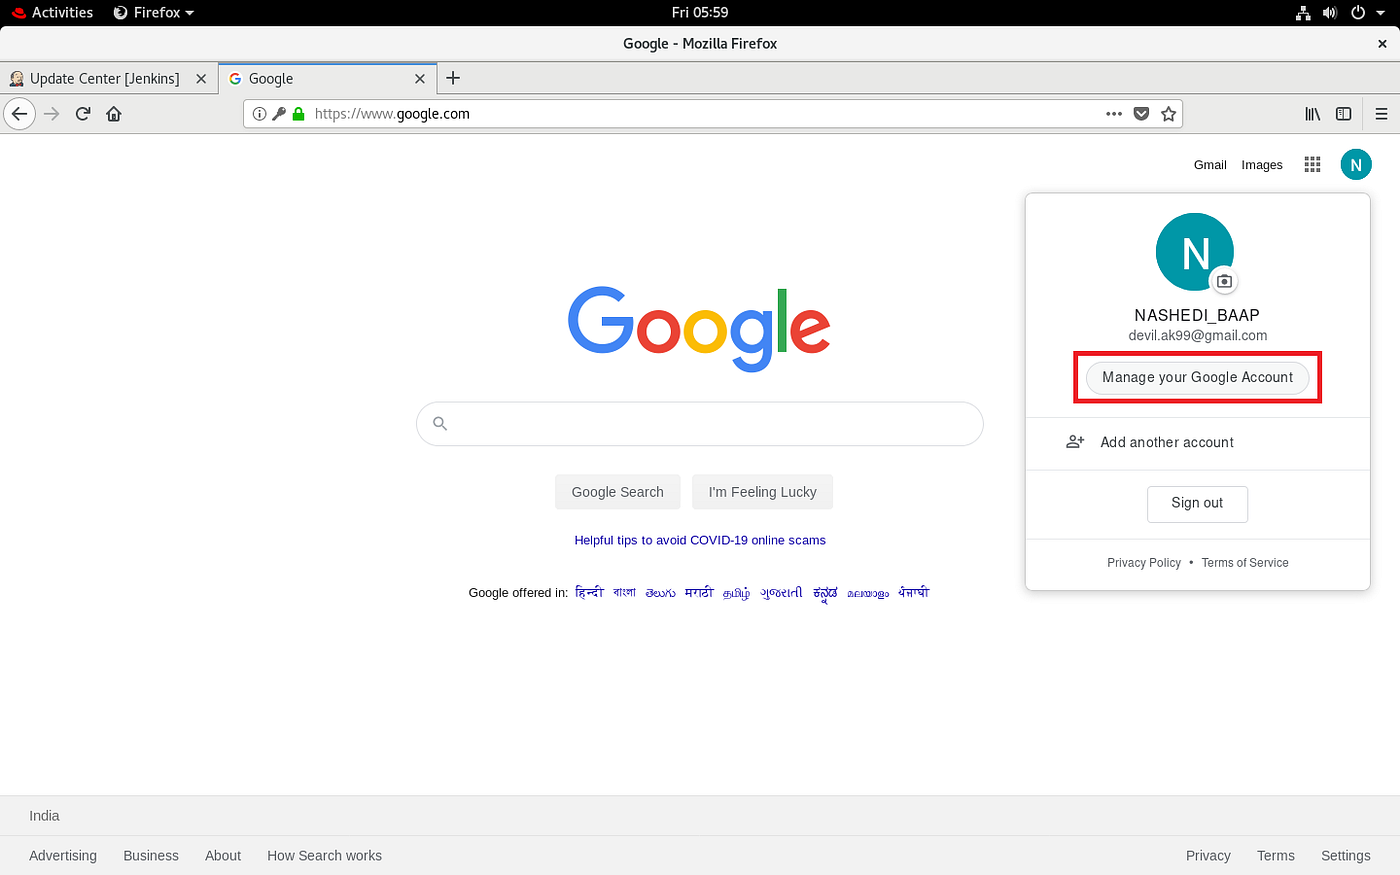Open Privacy Policy in account panel
The image size is (1400, 875).
point(1144,563)
